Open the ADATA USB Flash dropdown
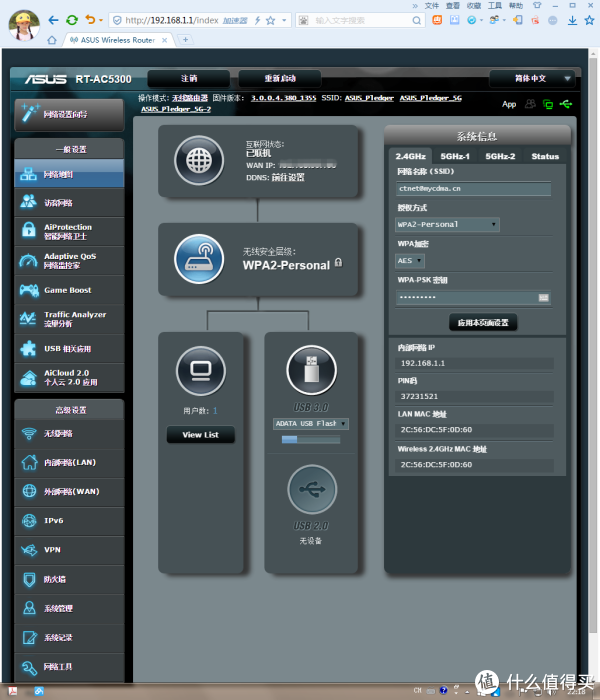 (311, 424)
